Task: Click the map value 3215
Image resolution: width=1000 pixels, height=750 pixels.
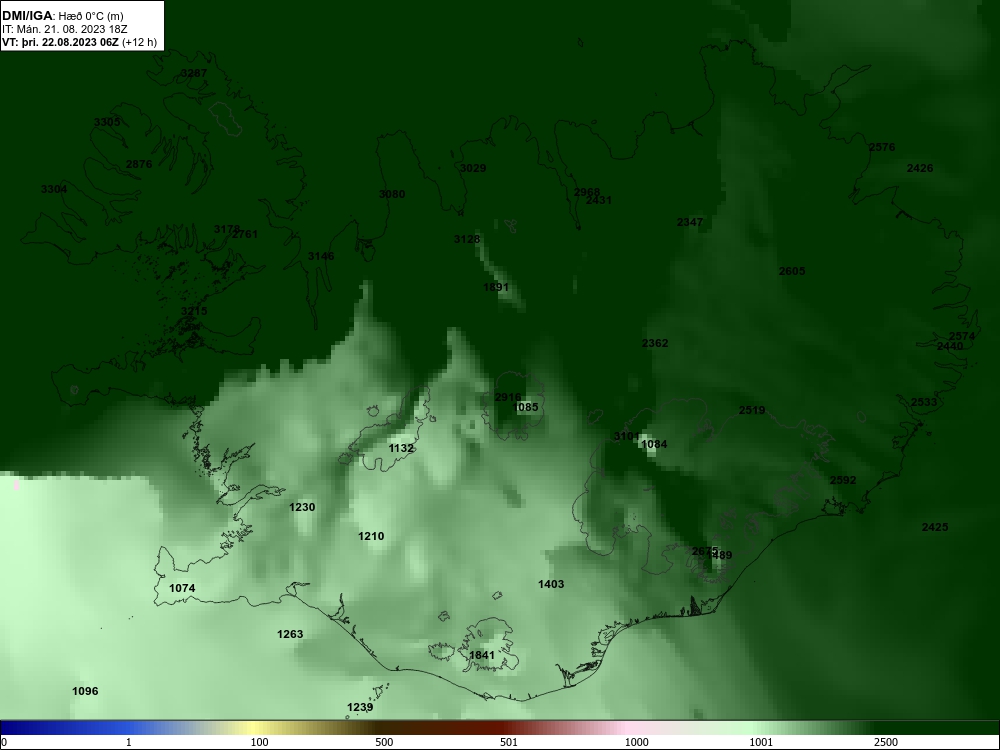Action: coord(194,311)
